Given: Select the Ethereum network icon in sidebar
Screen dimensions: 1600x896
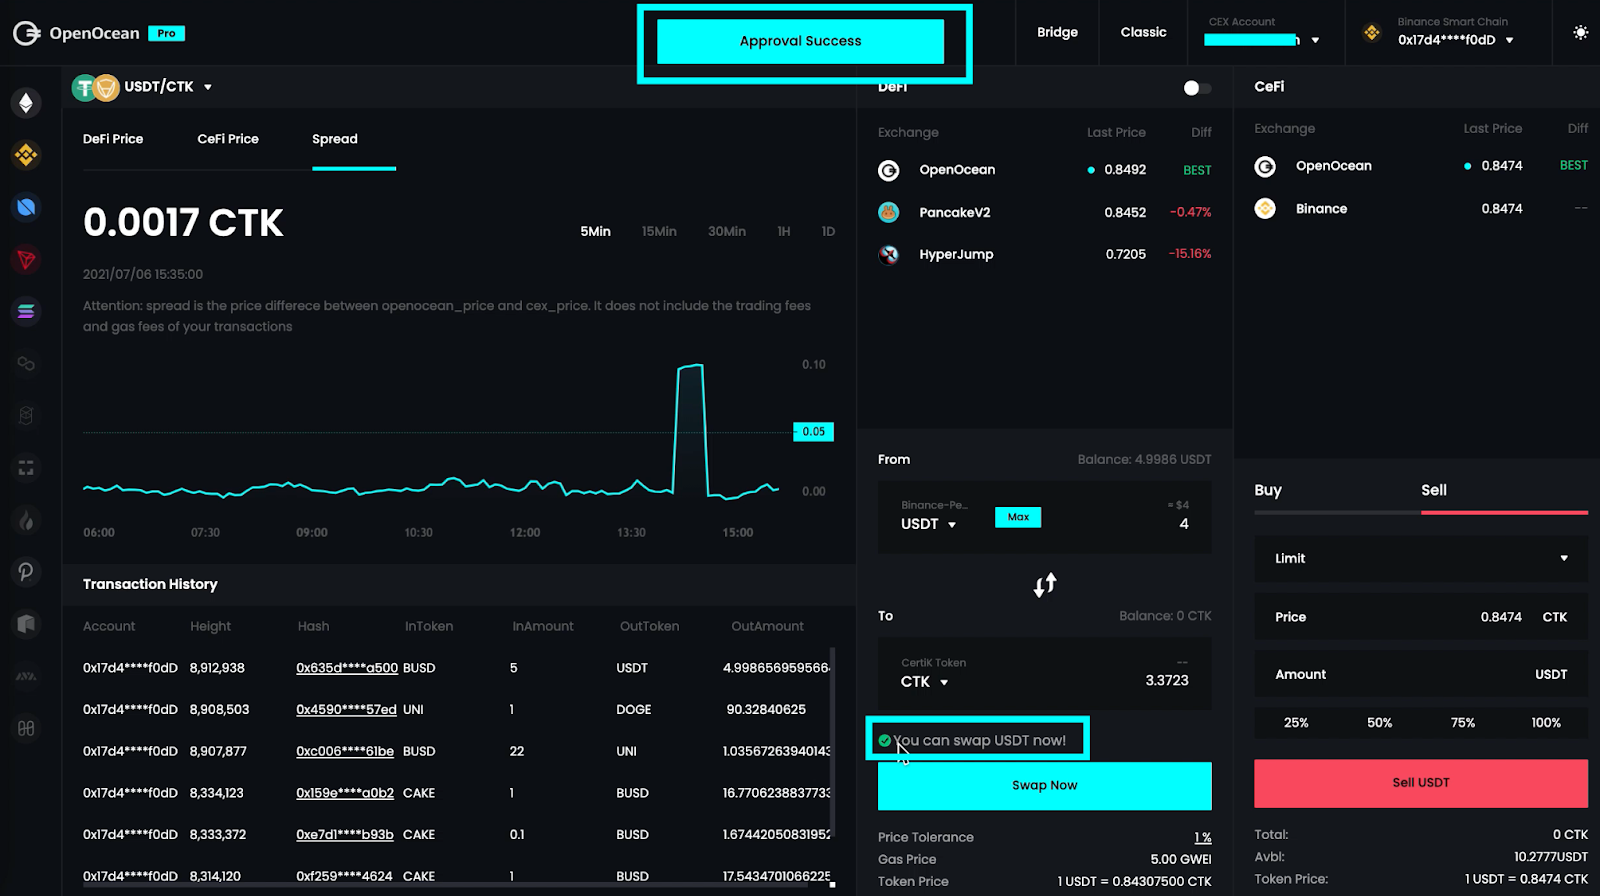Looking at the screenshot, I should pyautogui.click(x=26, y=103).
